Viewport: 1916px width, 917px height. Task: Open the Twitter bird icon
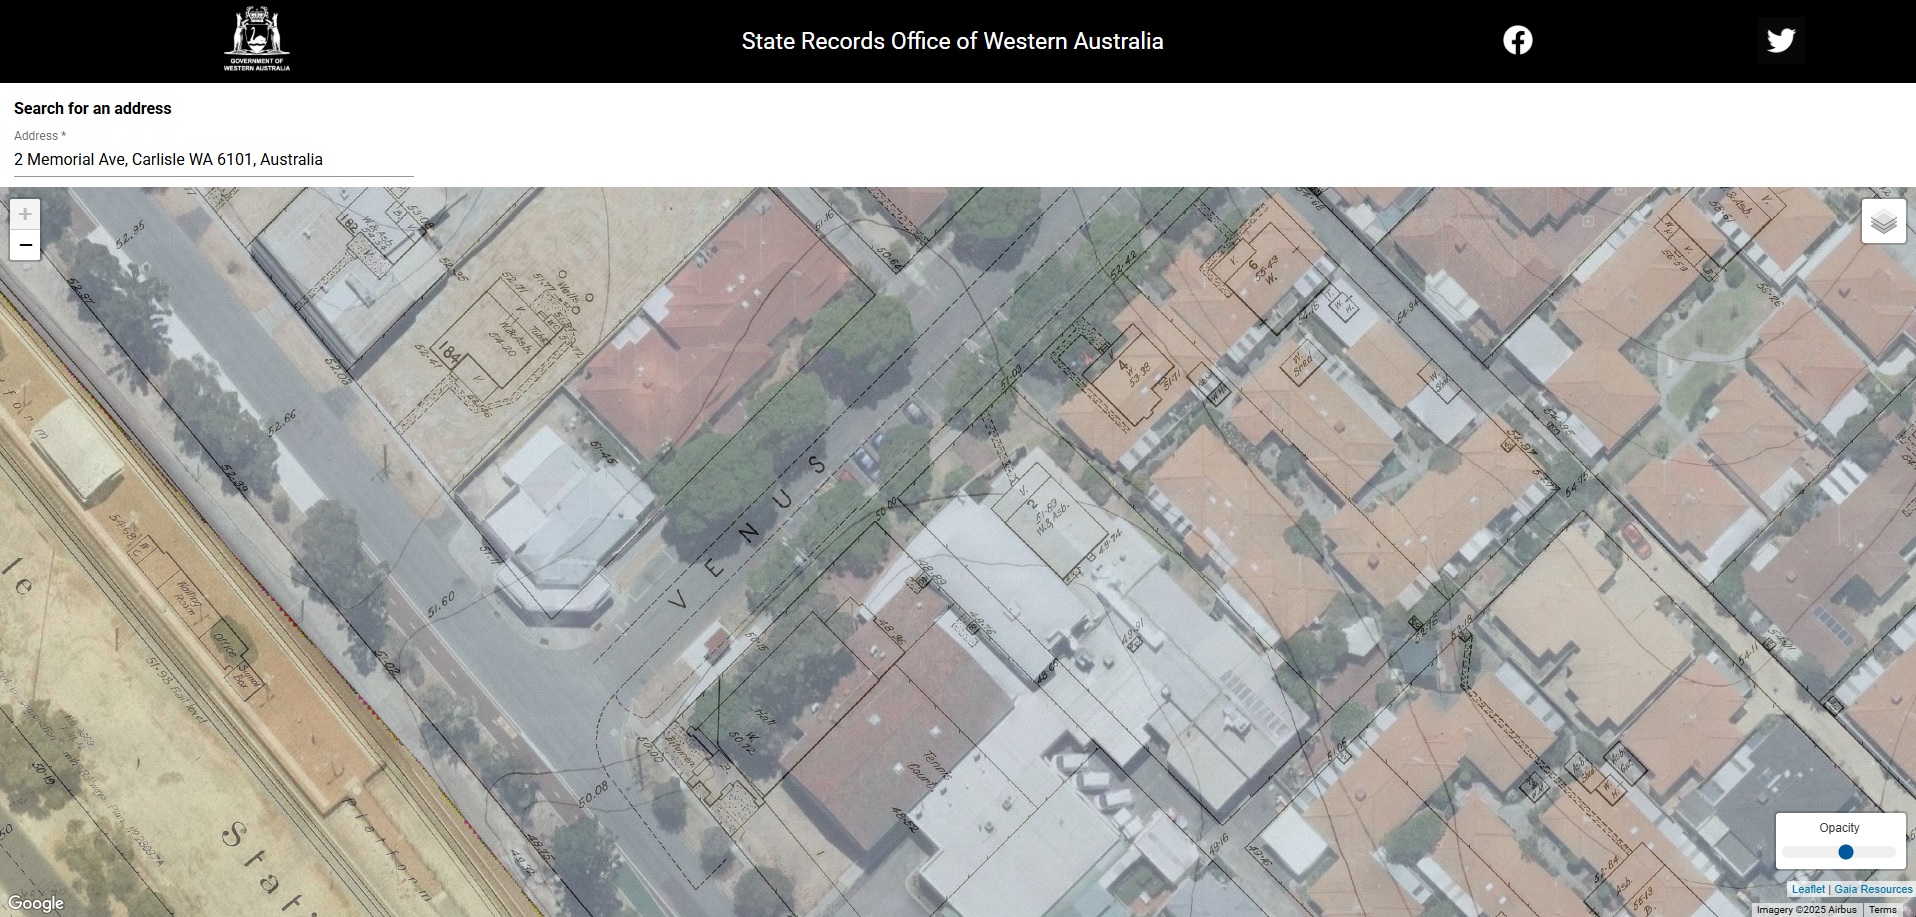coord(1780,40)
